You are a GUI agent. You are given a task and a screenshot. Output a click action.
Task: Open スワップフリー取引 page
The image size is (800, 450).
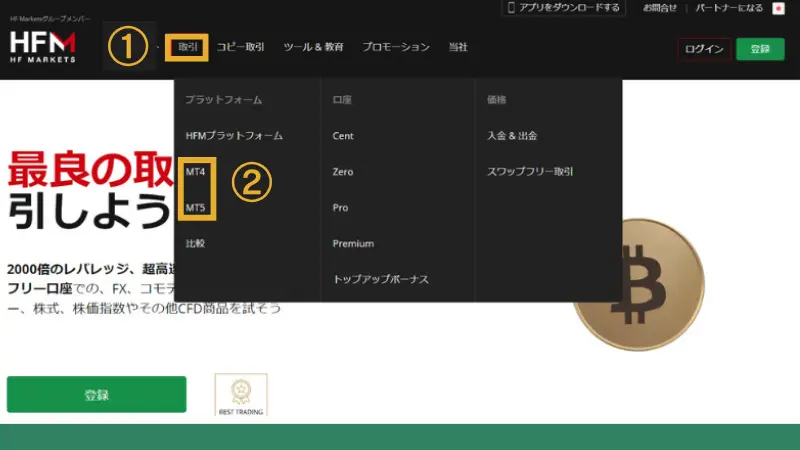530,171
